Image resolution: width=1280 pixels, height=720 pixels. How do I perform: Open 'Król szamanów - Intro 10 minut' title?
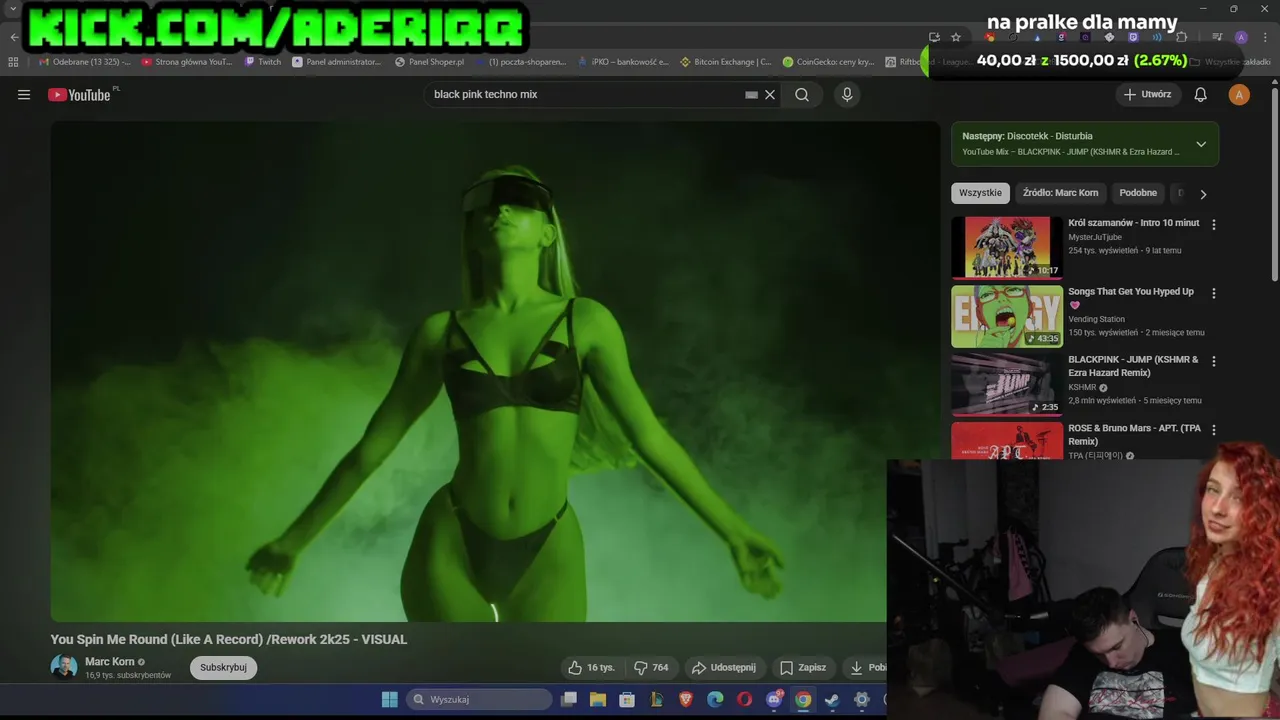1133,223
